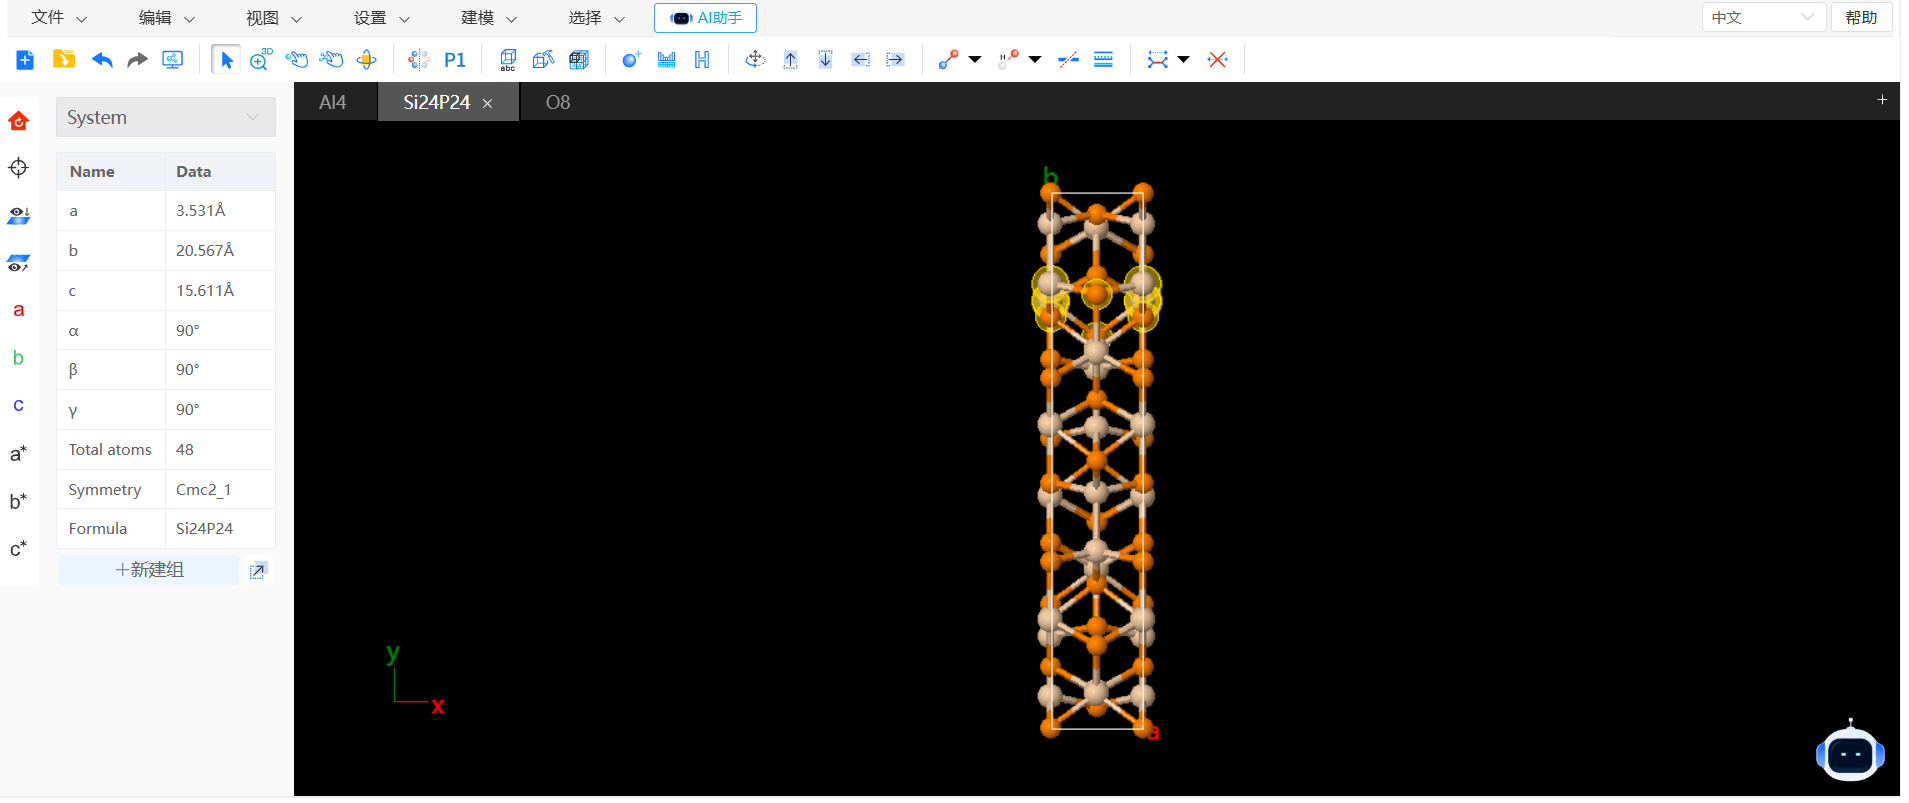Viewport: 1909px width, 803px height.
Task: Expand the bond tool dropdown arrow
Action: pos(975,60)
